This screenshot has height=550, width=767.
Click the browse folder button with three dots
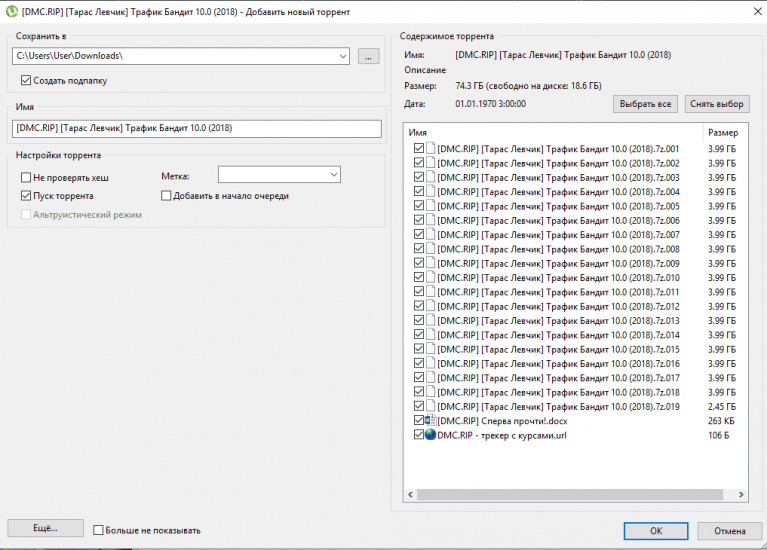point(369,56)
